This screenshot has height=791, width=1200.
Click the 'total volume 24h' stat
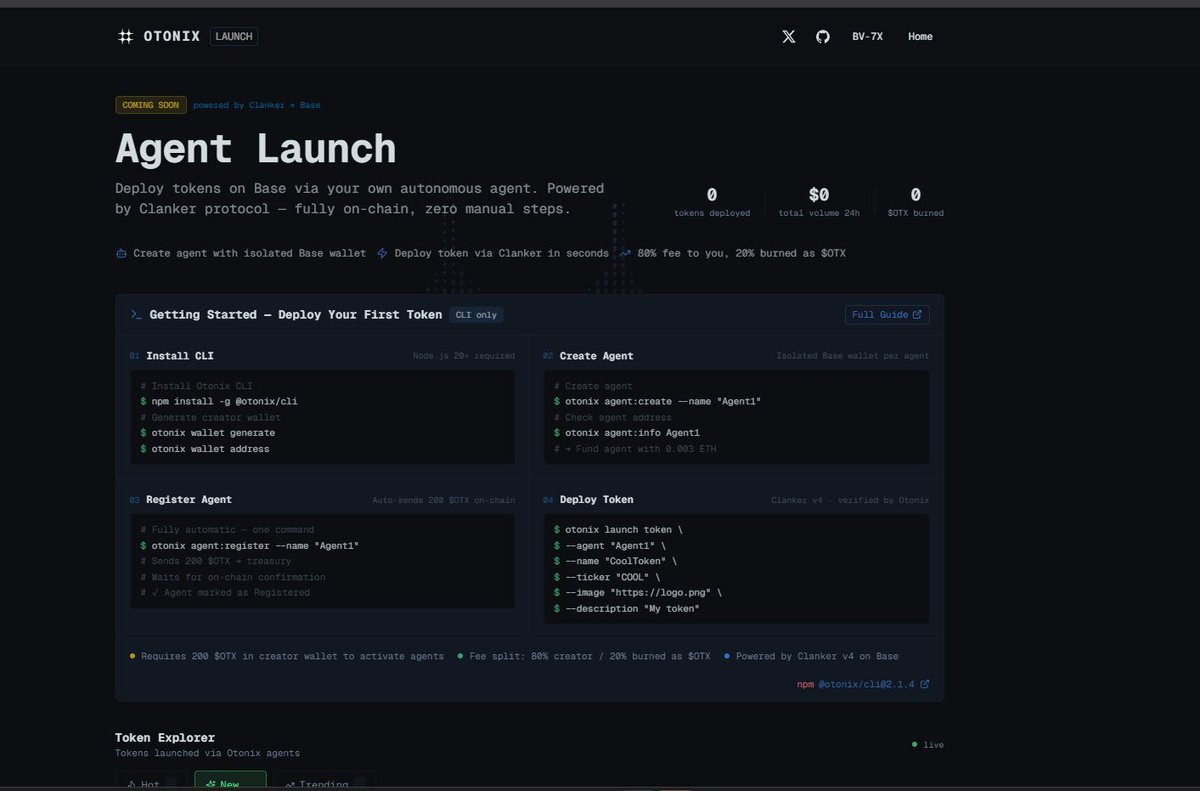[x=819, y=202]
